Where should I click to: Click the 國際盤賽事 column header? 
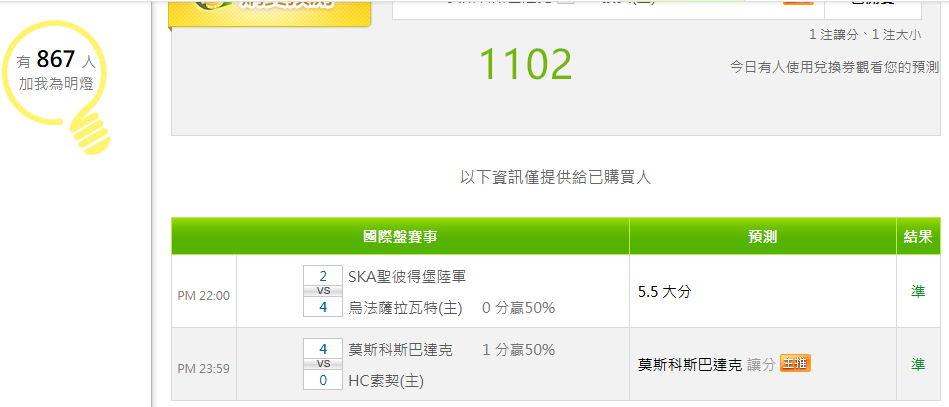tap(400, 237)
